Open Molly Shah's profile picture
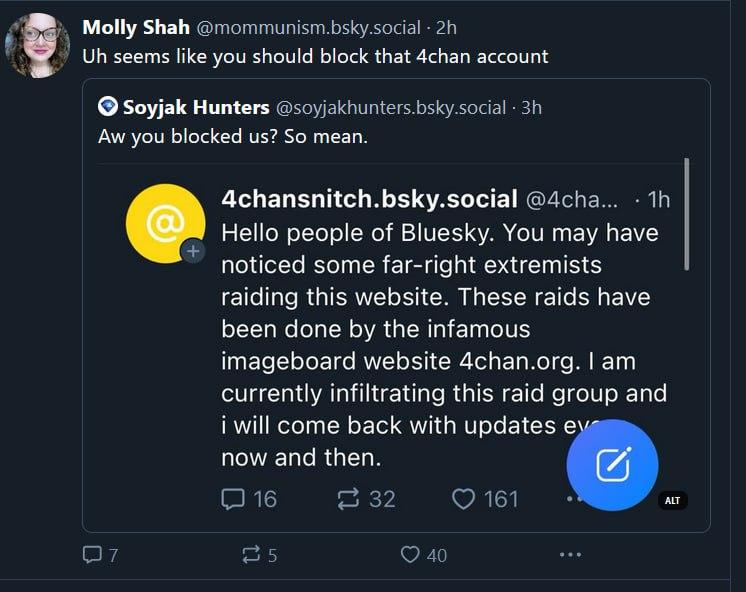Viewport: 746px width, 592px height. [37, 45]
